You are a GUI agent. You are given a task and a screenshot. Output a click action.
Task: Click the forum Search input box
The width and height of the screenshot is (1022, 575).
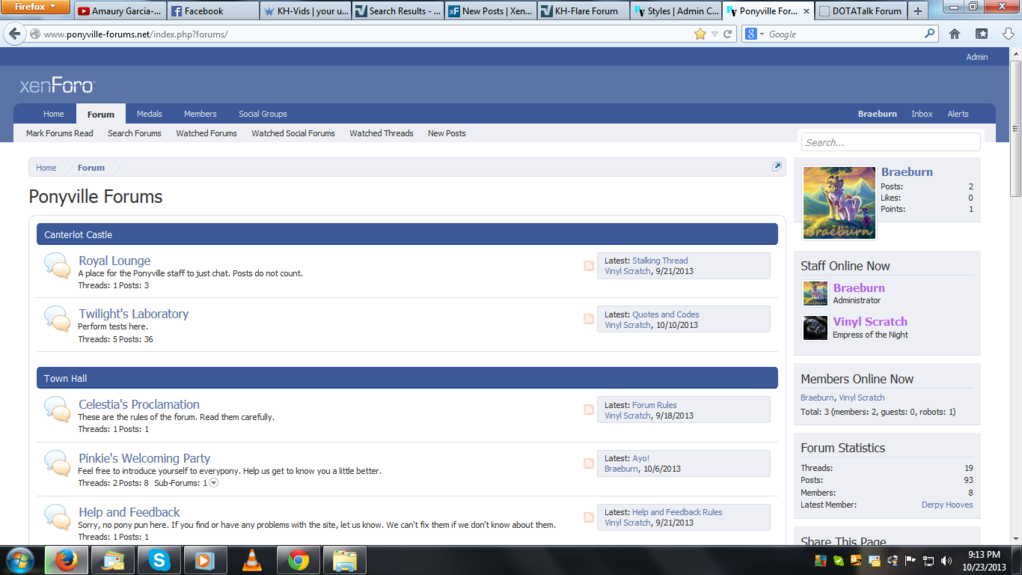point(889,142)
